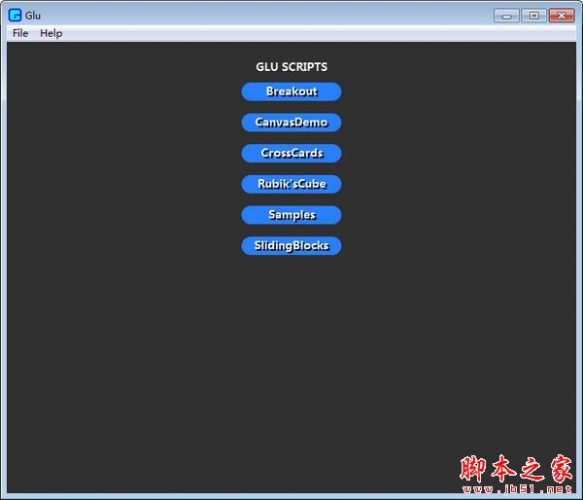Viewport: 583px width, 500px height.
Task: Launch the Breakout script
Action: [292, 91]
